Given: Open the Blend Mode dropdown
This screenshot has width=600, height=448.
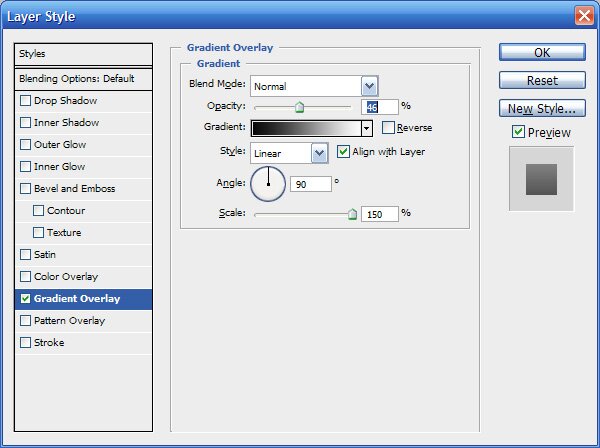Looking at the screenshot, I should pyautogui.click(x=369, y=86).
